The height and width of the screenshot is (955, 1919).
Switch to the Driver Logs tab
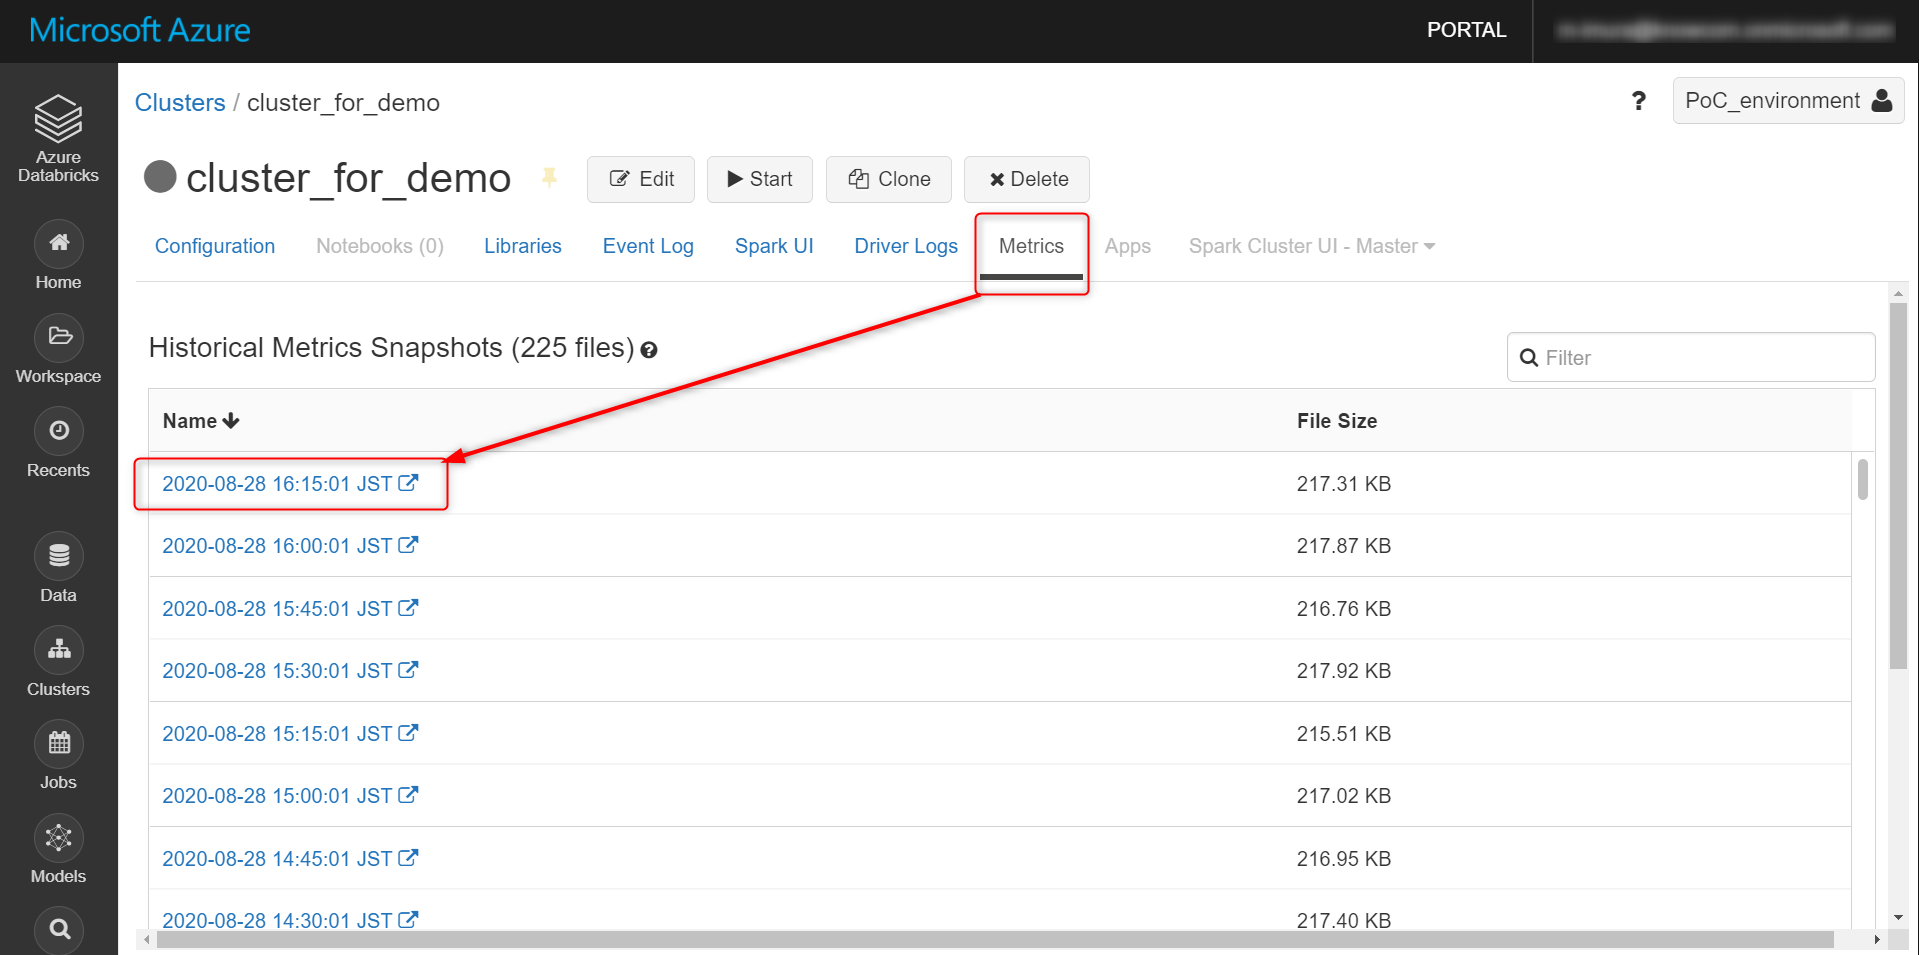pyautogui.click(x=906, y=246)
